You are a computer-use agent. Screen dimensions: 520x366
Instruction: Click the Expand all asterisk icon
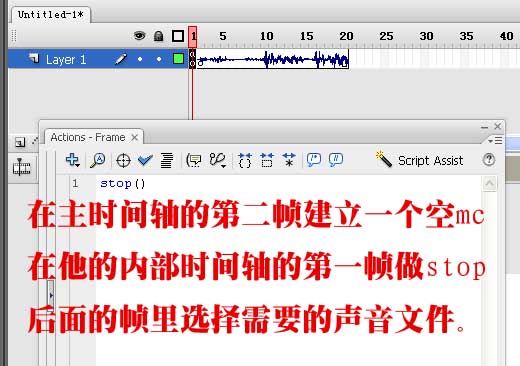(x=289, y=160)
